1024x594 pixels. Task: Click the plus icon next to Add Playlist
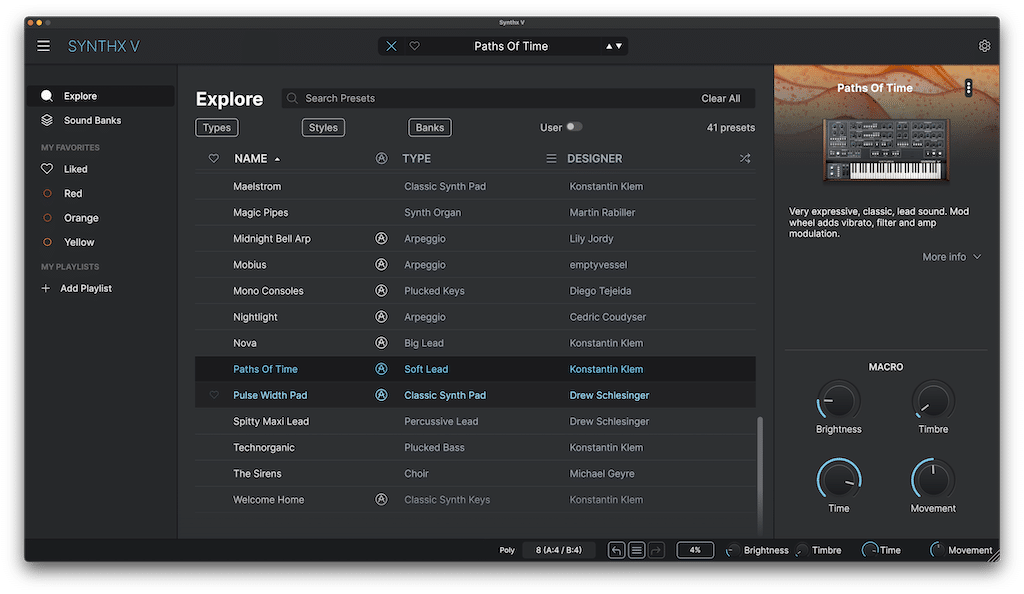point(46,288)
